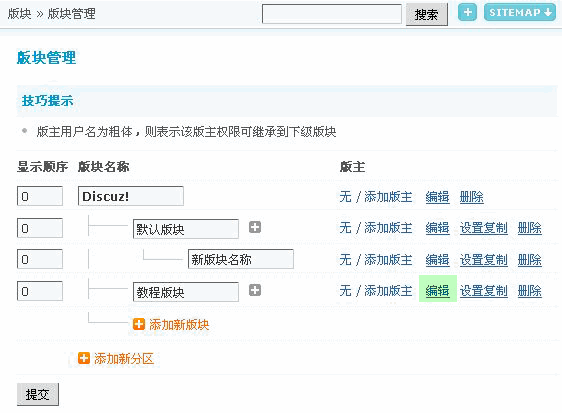Click 删除 link in 默认版块 row
The width and height of the screenshot is (562, 413).
[x=529, y=228]
